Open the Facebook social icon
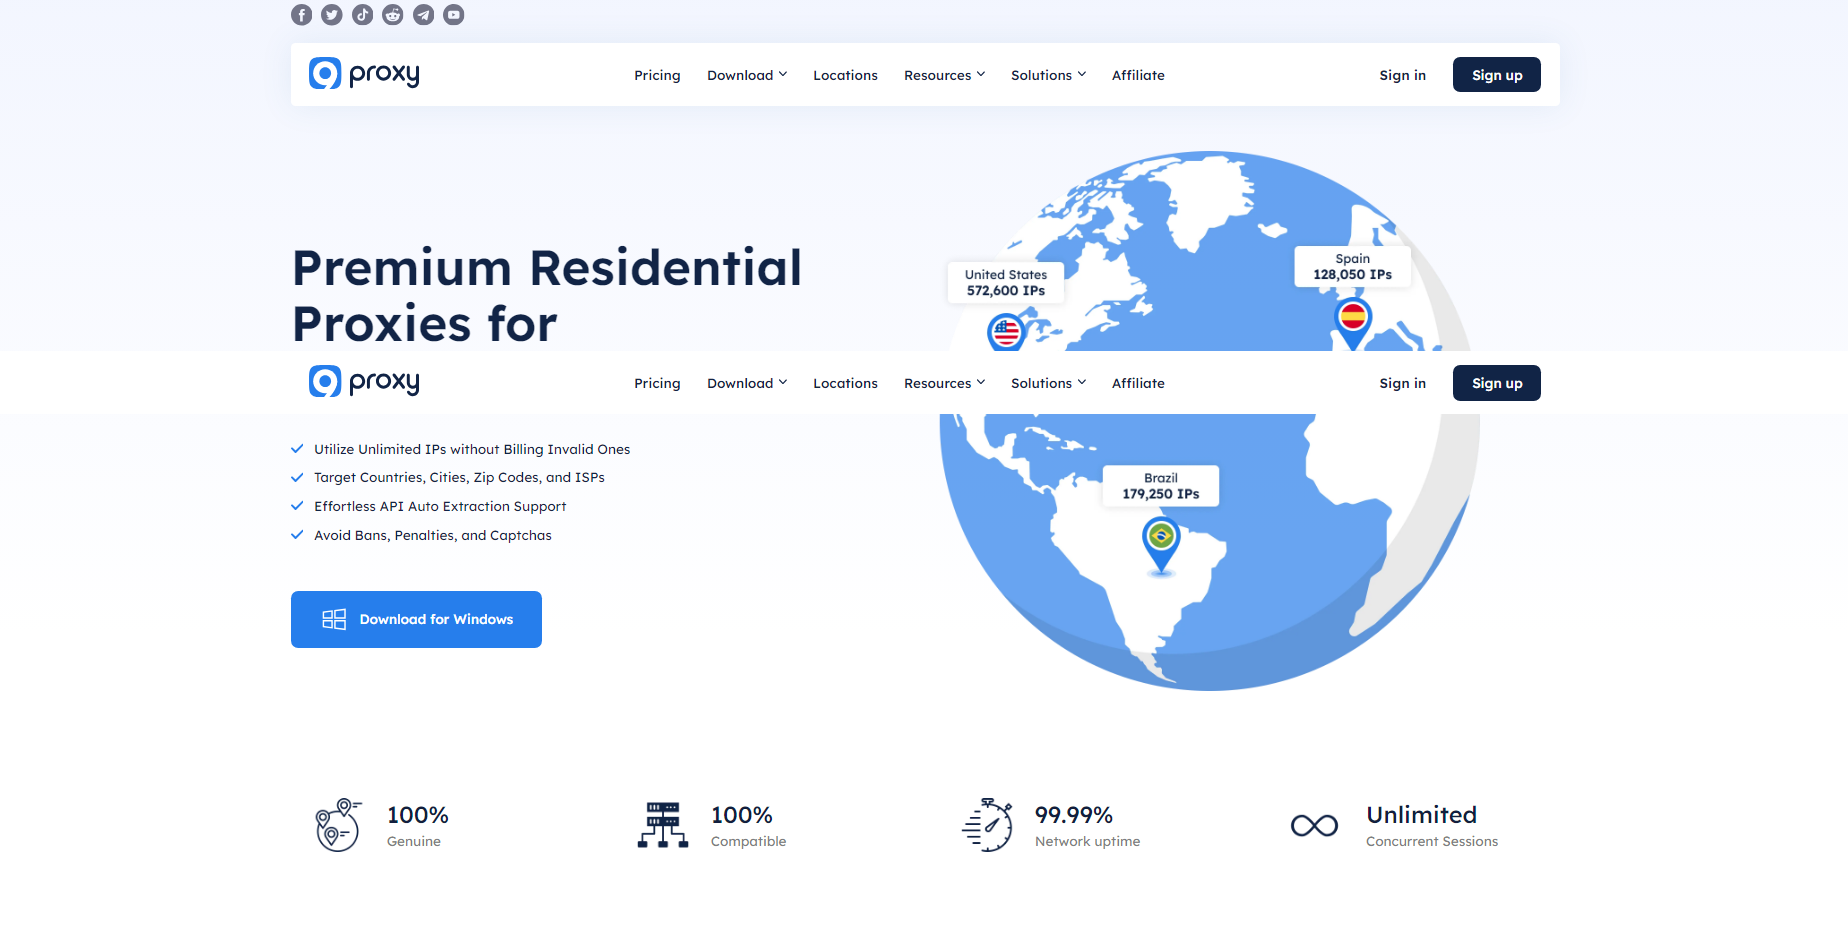 (302, 15)
